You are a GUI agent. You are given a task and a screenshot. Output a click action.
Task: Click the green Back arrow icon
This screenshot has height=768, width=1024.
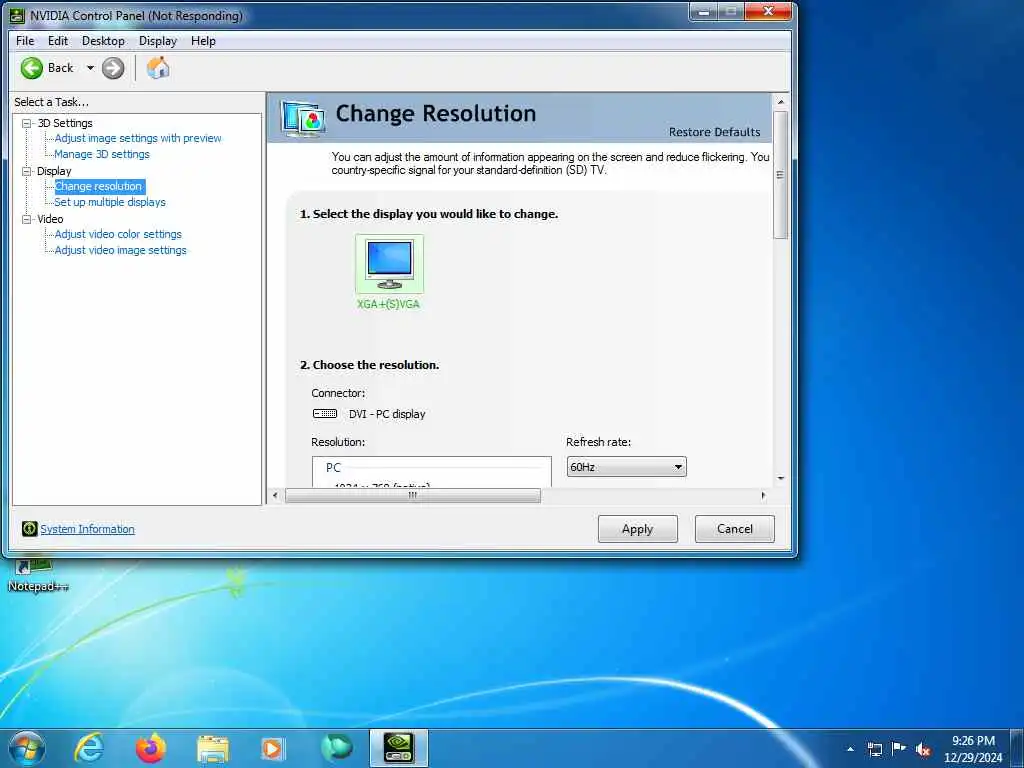[31, 68]
